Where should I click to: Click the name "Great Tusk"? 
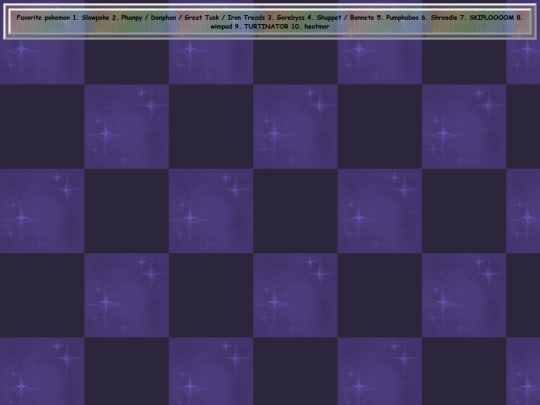click(x=202, y=18)
